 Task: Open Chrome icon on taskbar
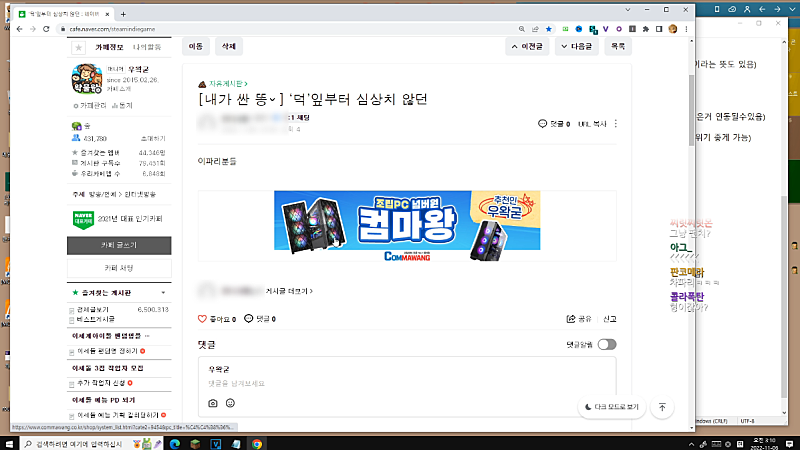(257, 444)
